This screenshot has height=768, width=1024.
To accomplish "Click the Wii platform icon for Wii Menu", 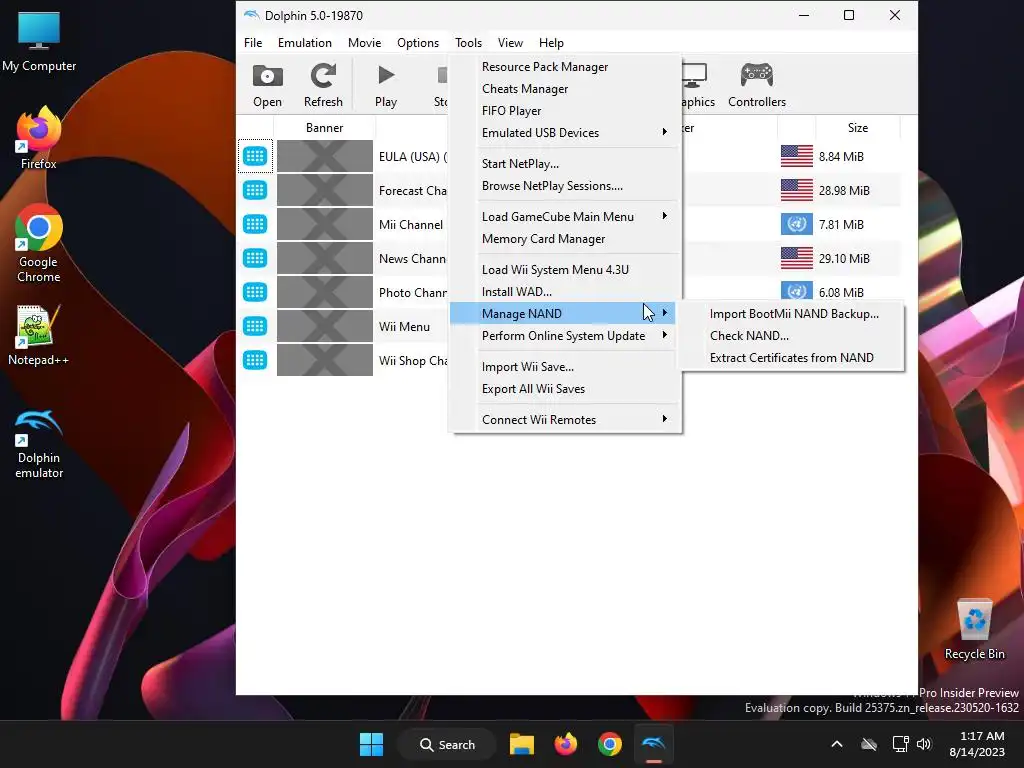I will point(255,326).
